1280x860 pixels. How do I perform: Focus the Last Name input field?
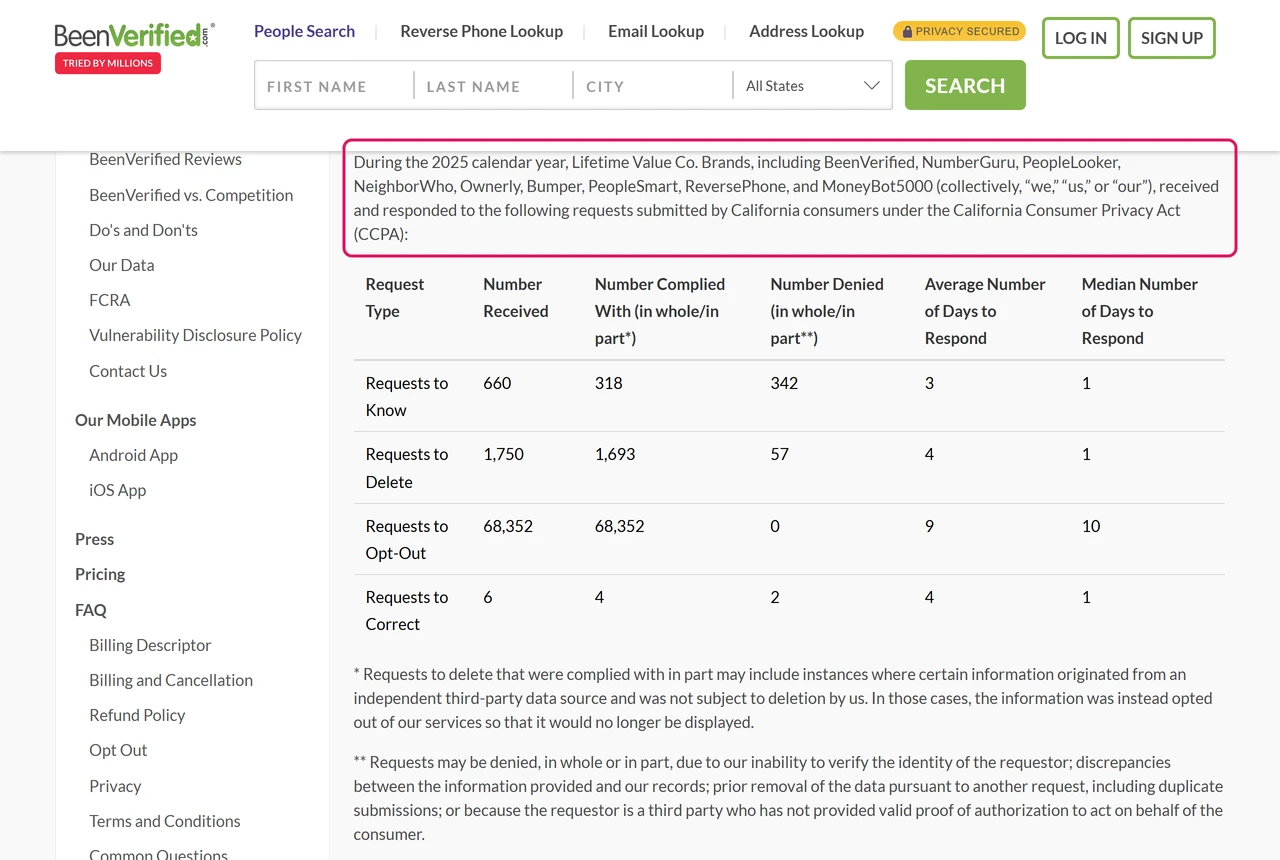click(x=494, y=86)
